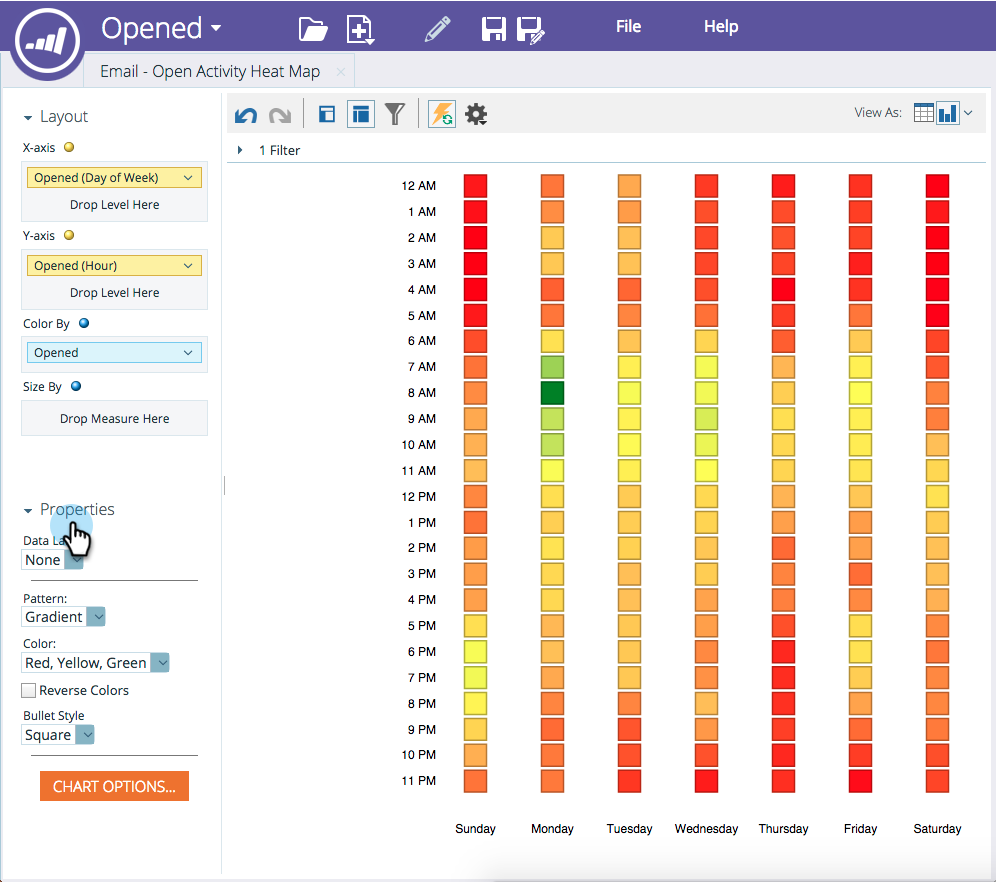997x882 pixels.
Task: Click the new report plus icon
Action: [361, 29]
